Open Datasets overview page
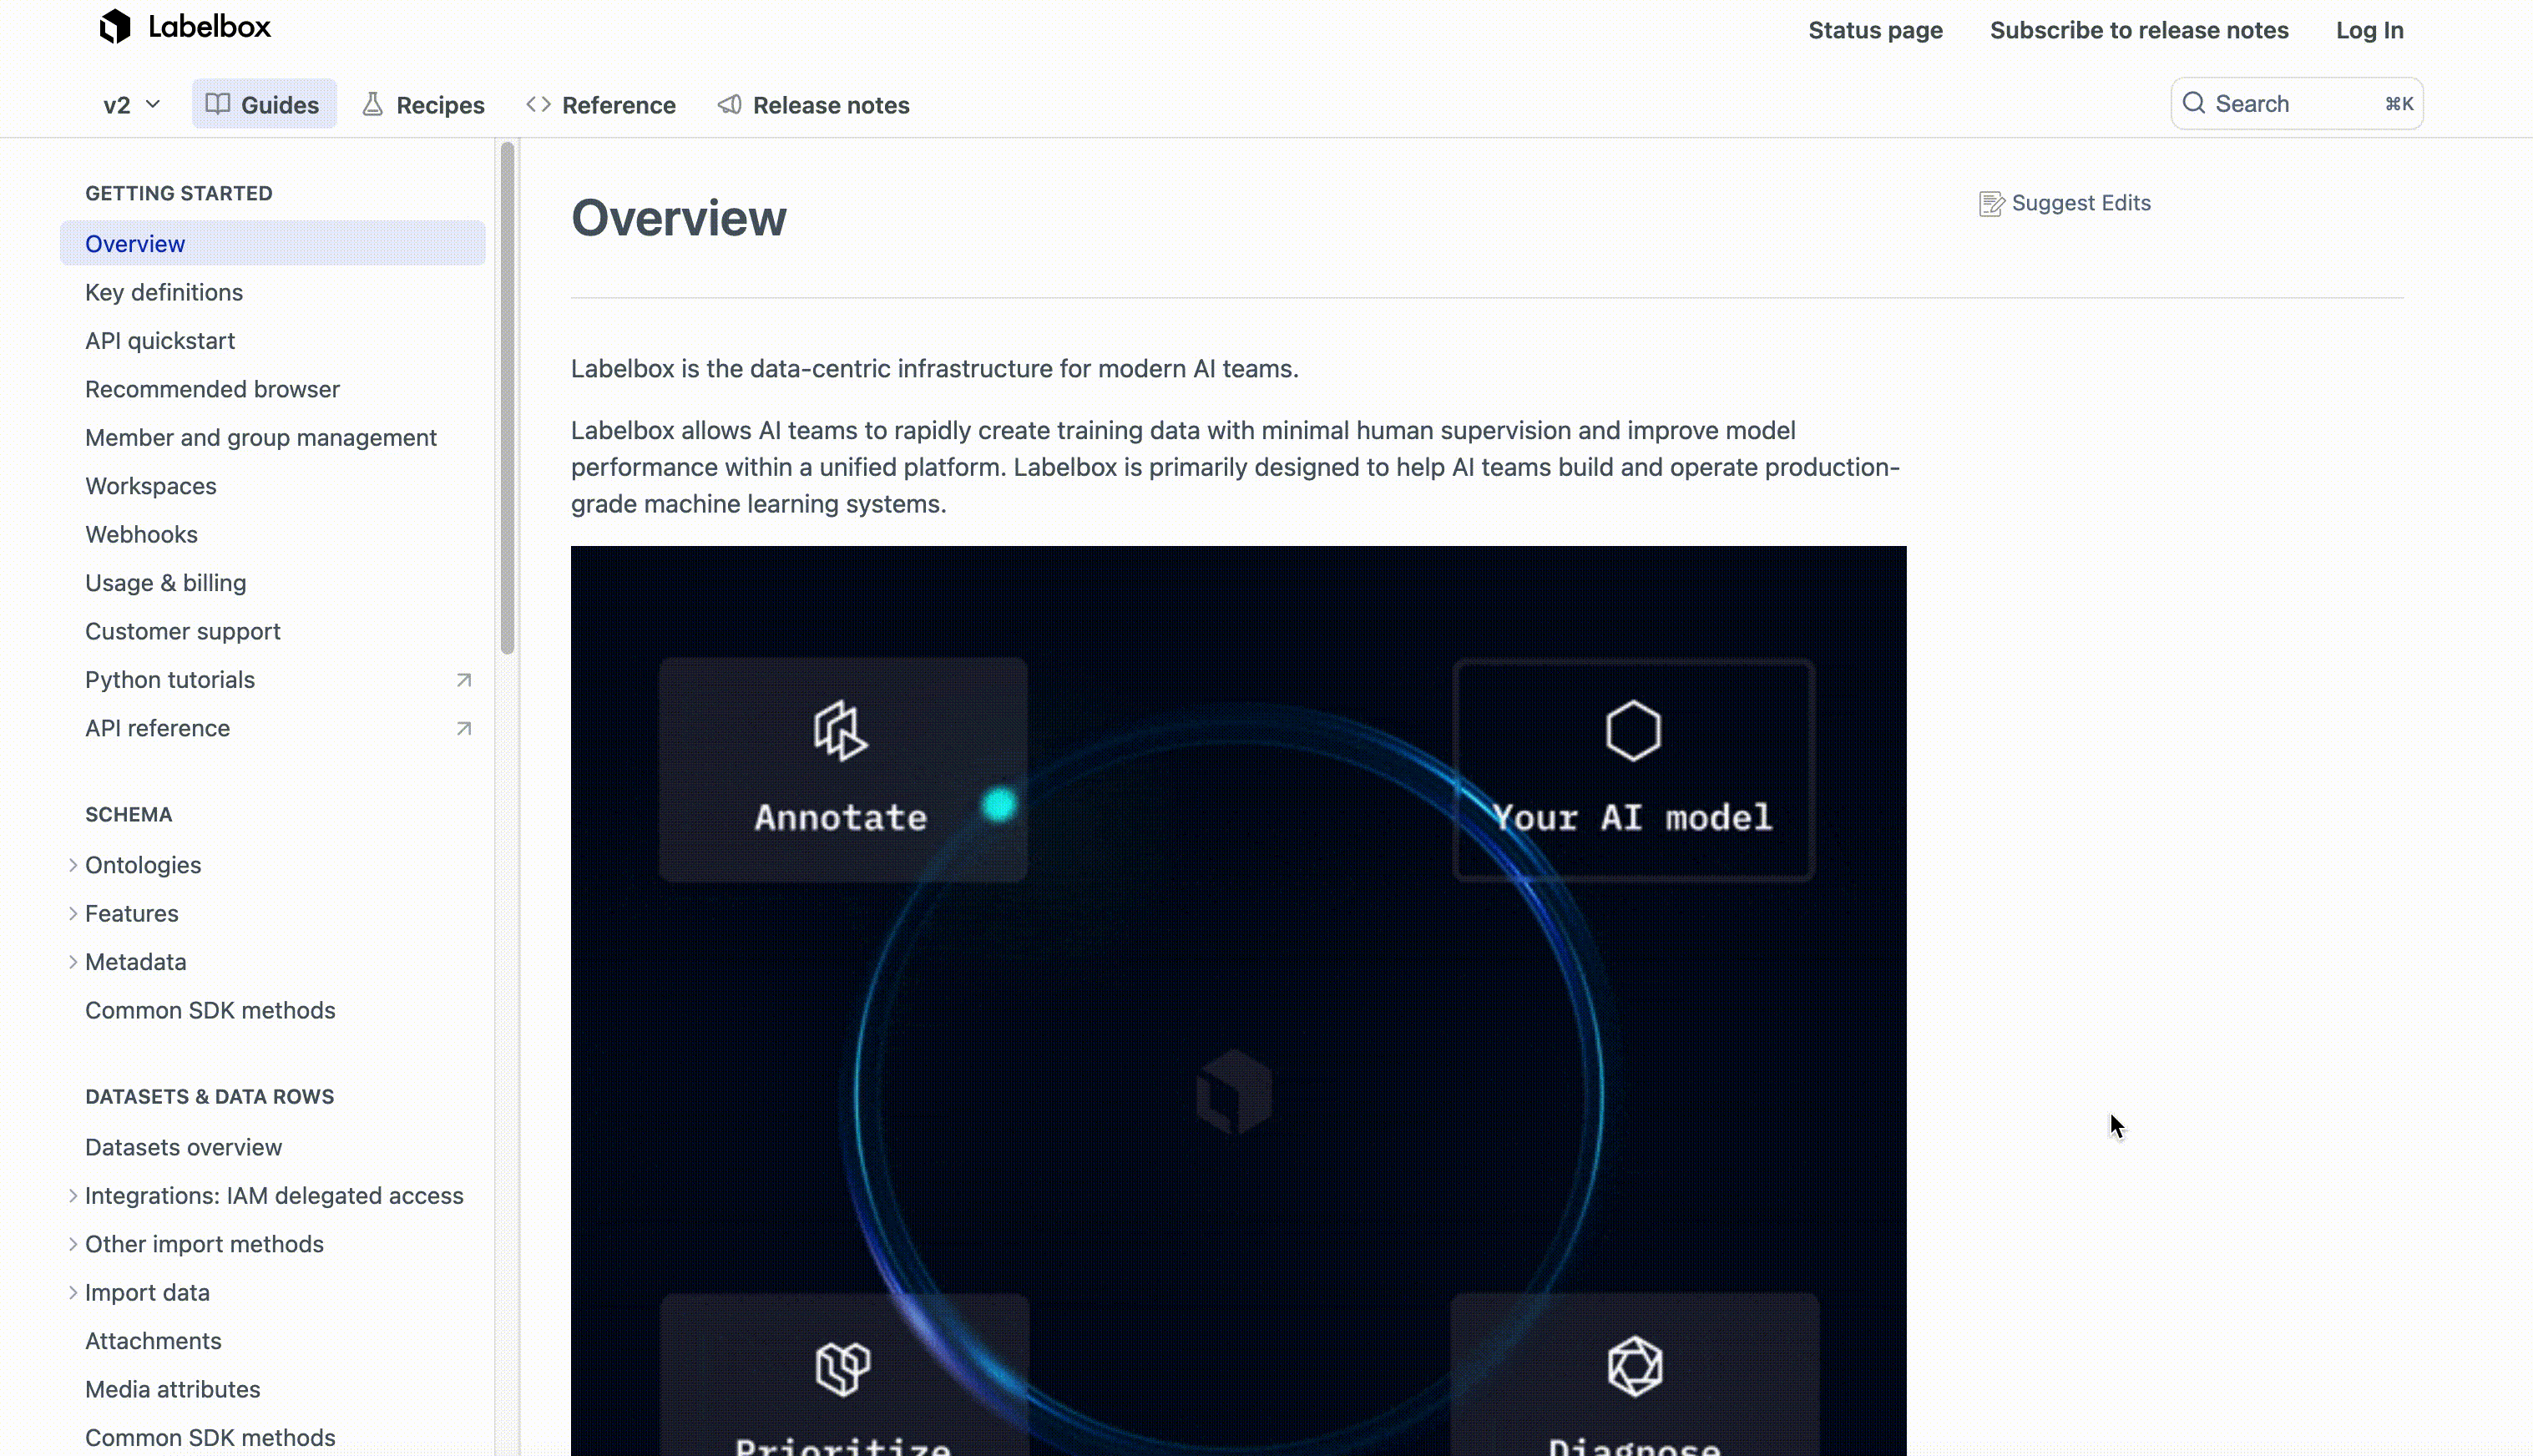This screenshot has height=1456, width=2533. (183, 1147)
